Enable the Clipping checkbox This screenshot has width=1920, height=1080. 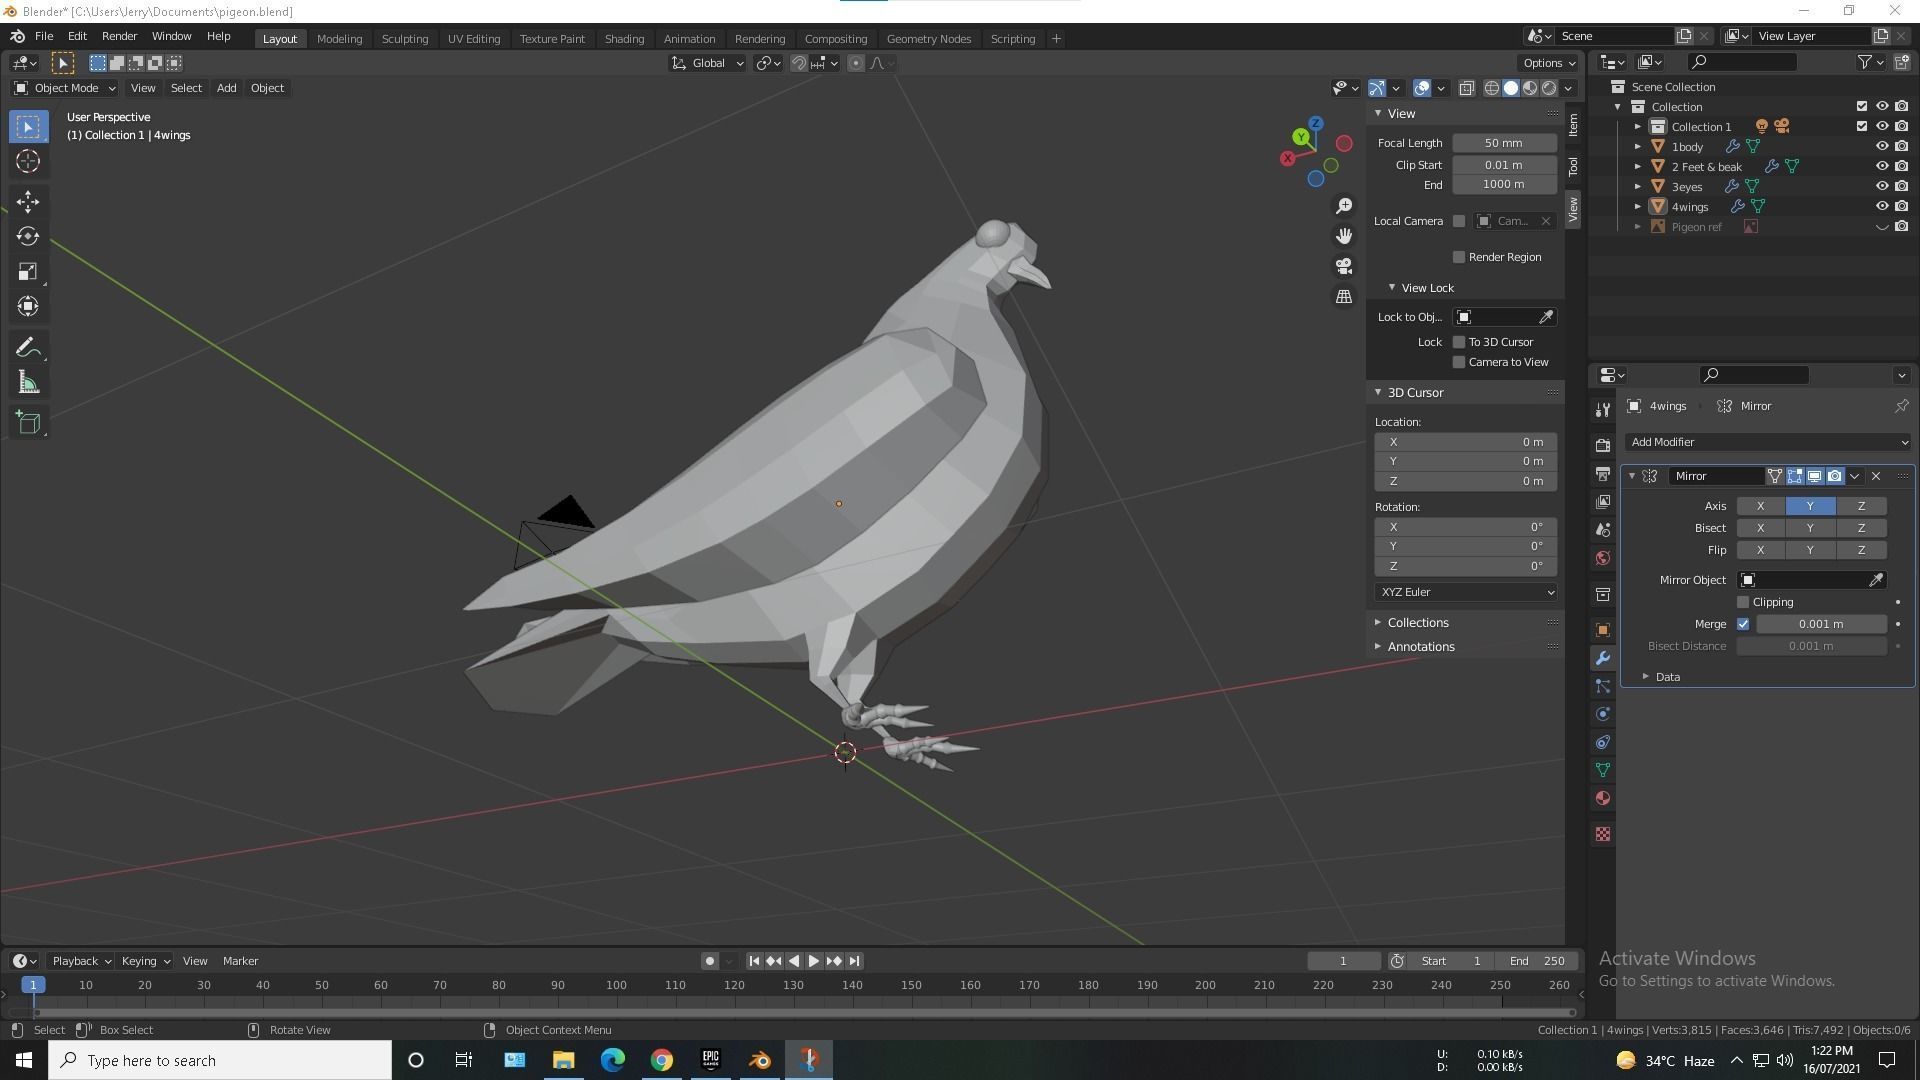pos(1743,602)
